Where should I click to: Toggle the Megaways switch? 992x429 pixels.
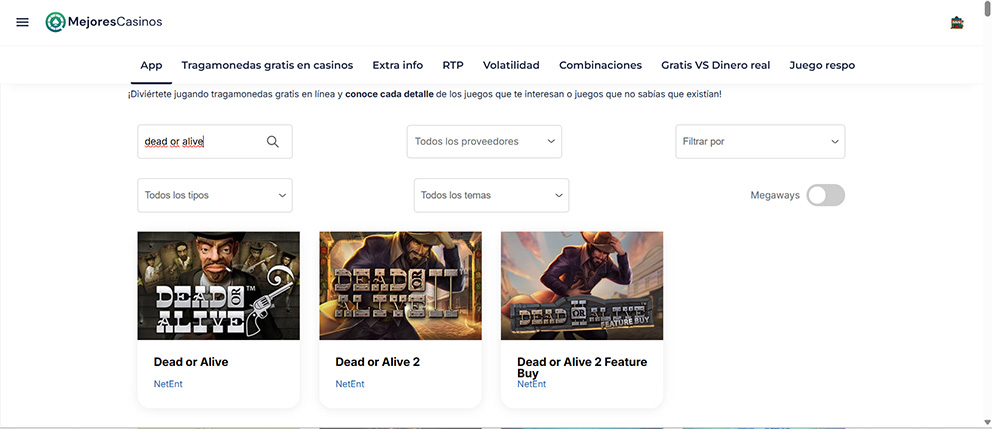(825, 195)
